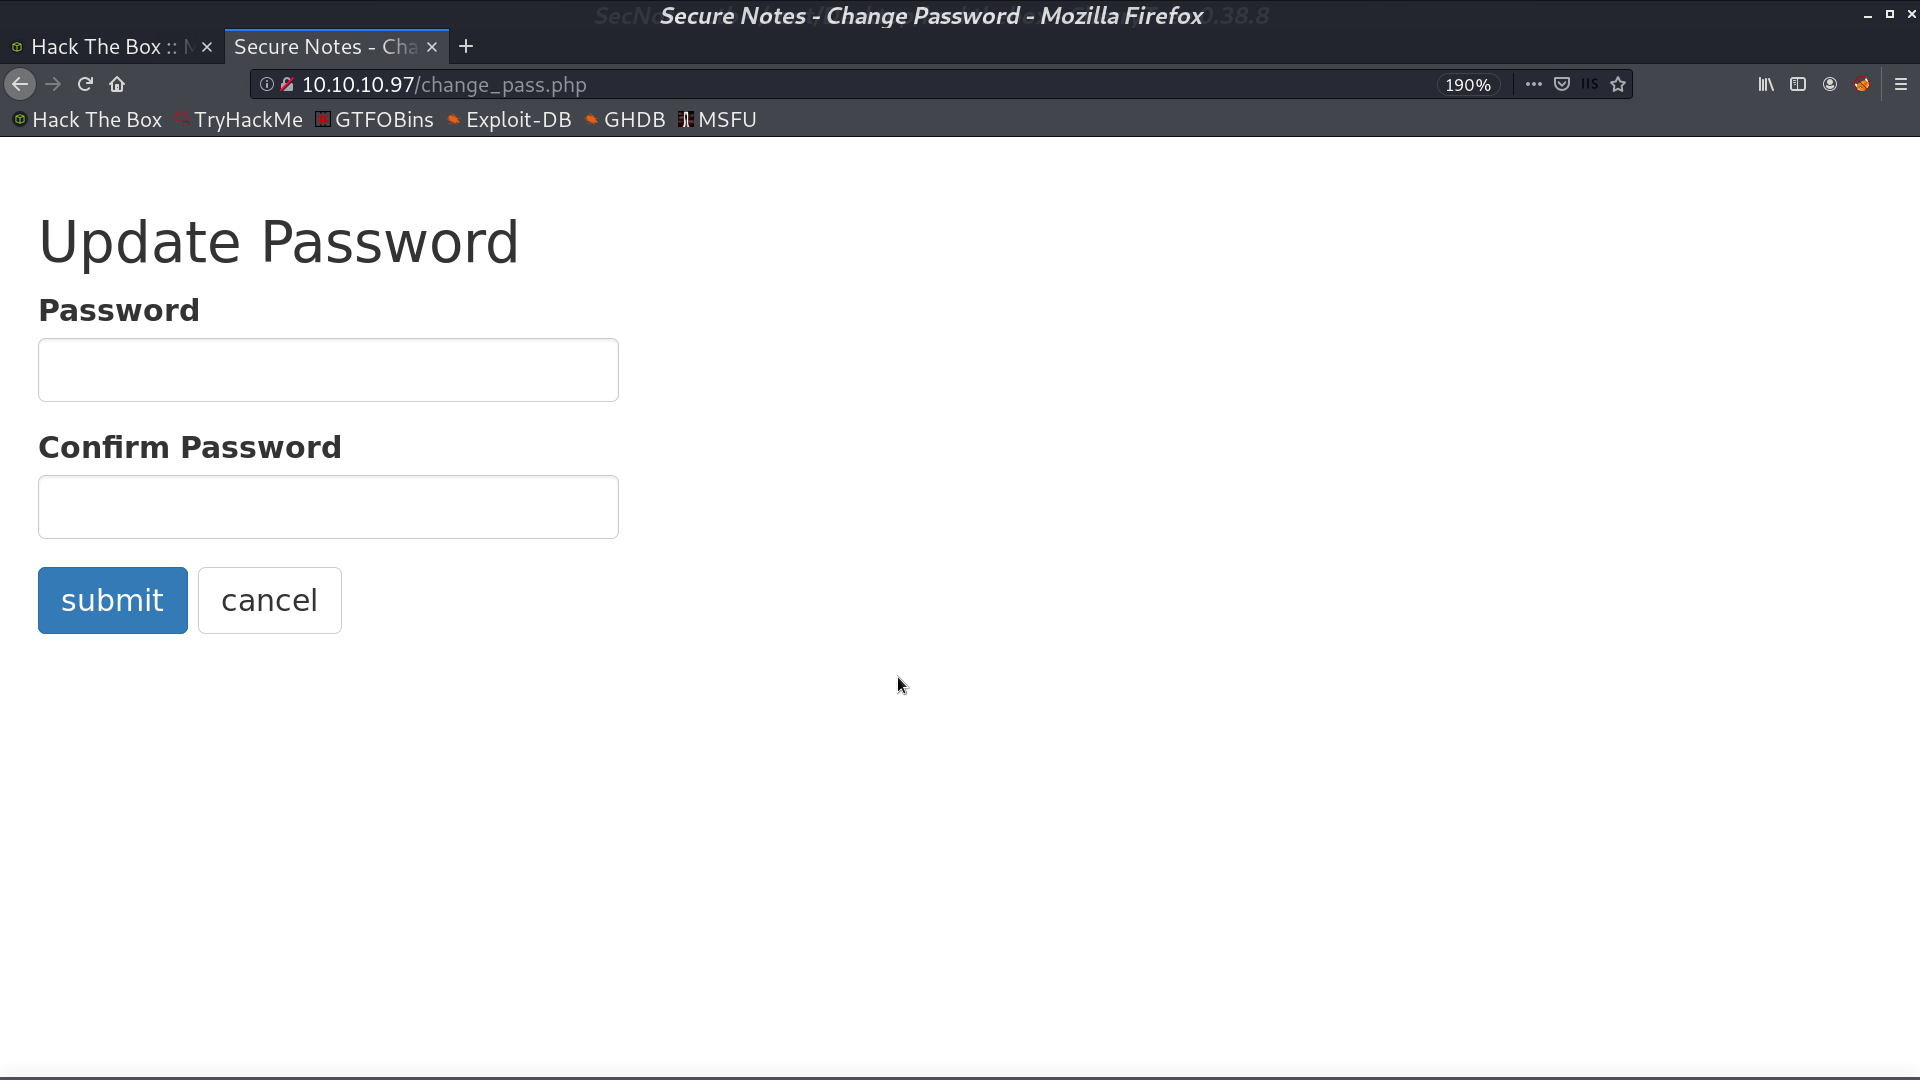
Task: Maximize the Firefox window
Action: tap(1889, 15)
